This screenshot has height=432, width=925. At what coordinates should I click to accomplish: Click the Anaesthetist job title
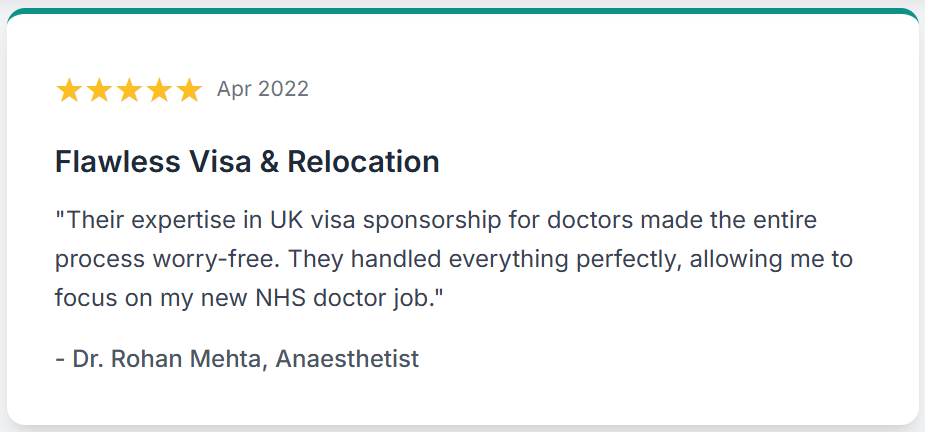347,358
